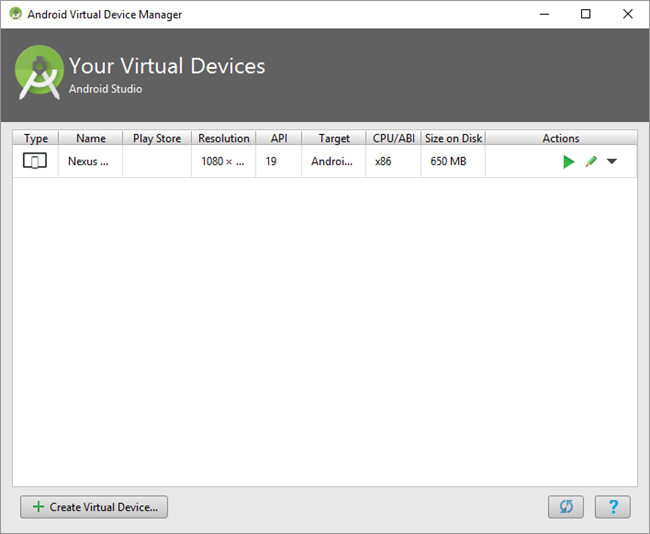Select the '650 MB' size cell
Screen dimensions: 650x534
(454, 161)
